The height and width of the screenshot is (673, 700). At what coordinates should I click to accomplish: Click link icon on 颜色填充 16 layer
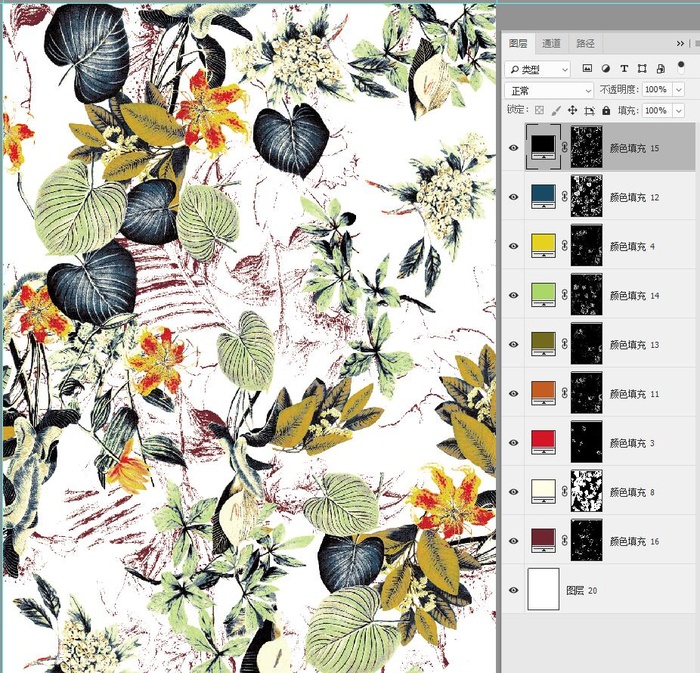point(564,540)
